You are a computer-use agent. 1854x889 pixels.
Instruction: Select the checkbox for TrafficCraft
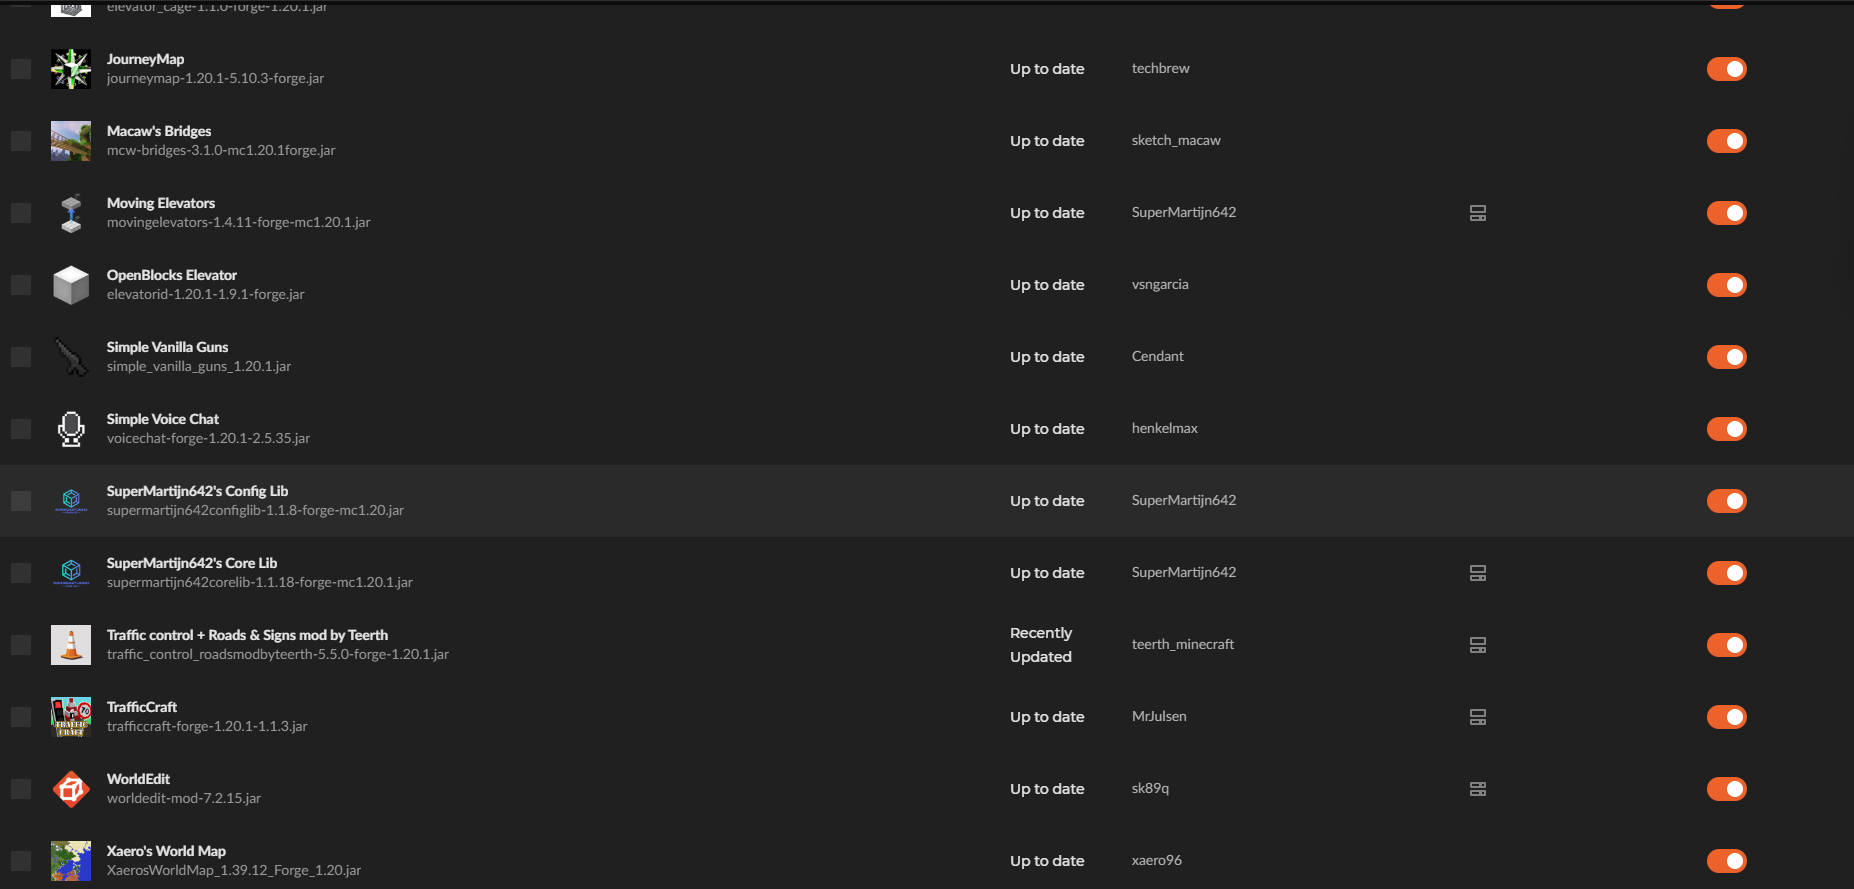coord(21,717)
